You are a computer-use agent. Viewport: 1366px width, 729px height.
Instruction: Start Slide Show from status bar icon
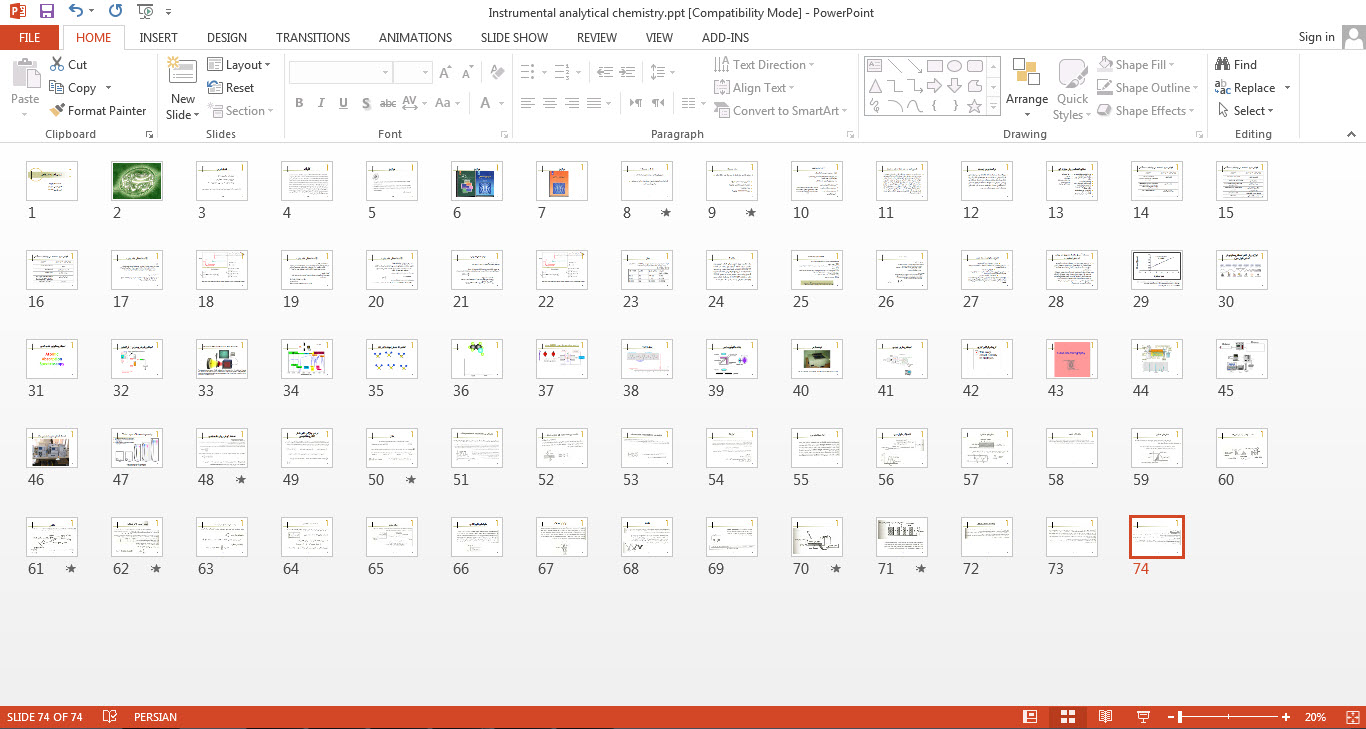point(1143,717)
